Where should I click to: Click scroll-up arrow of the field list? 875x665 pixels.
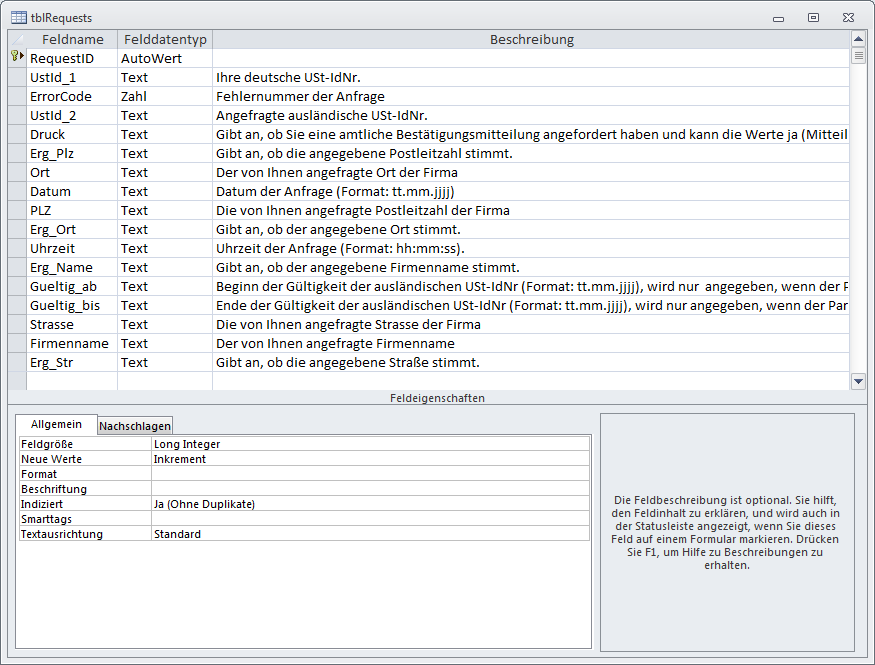click(858, 38)
